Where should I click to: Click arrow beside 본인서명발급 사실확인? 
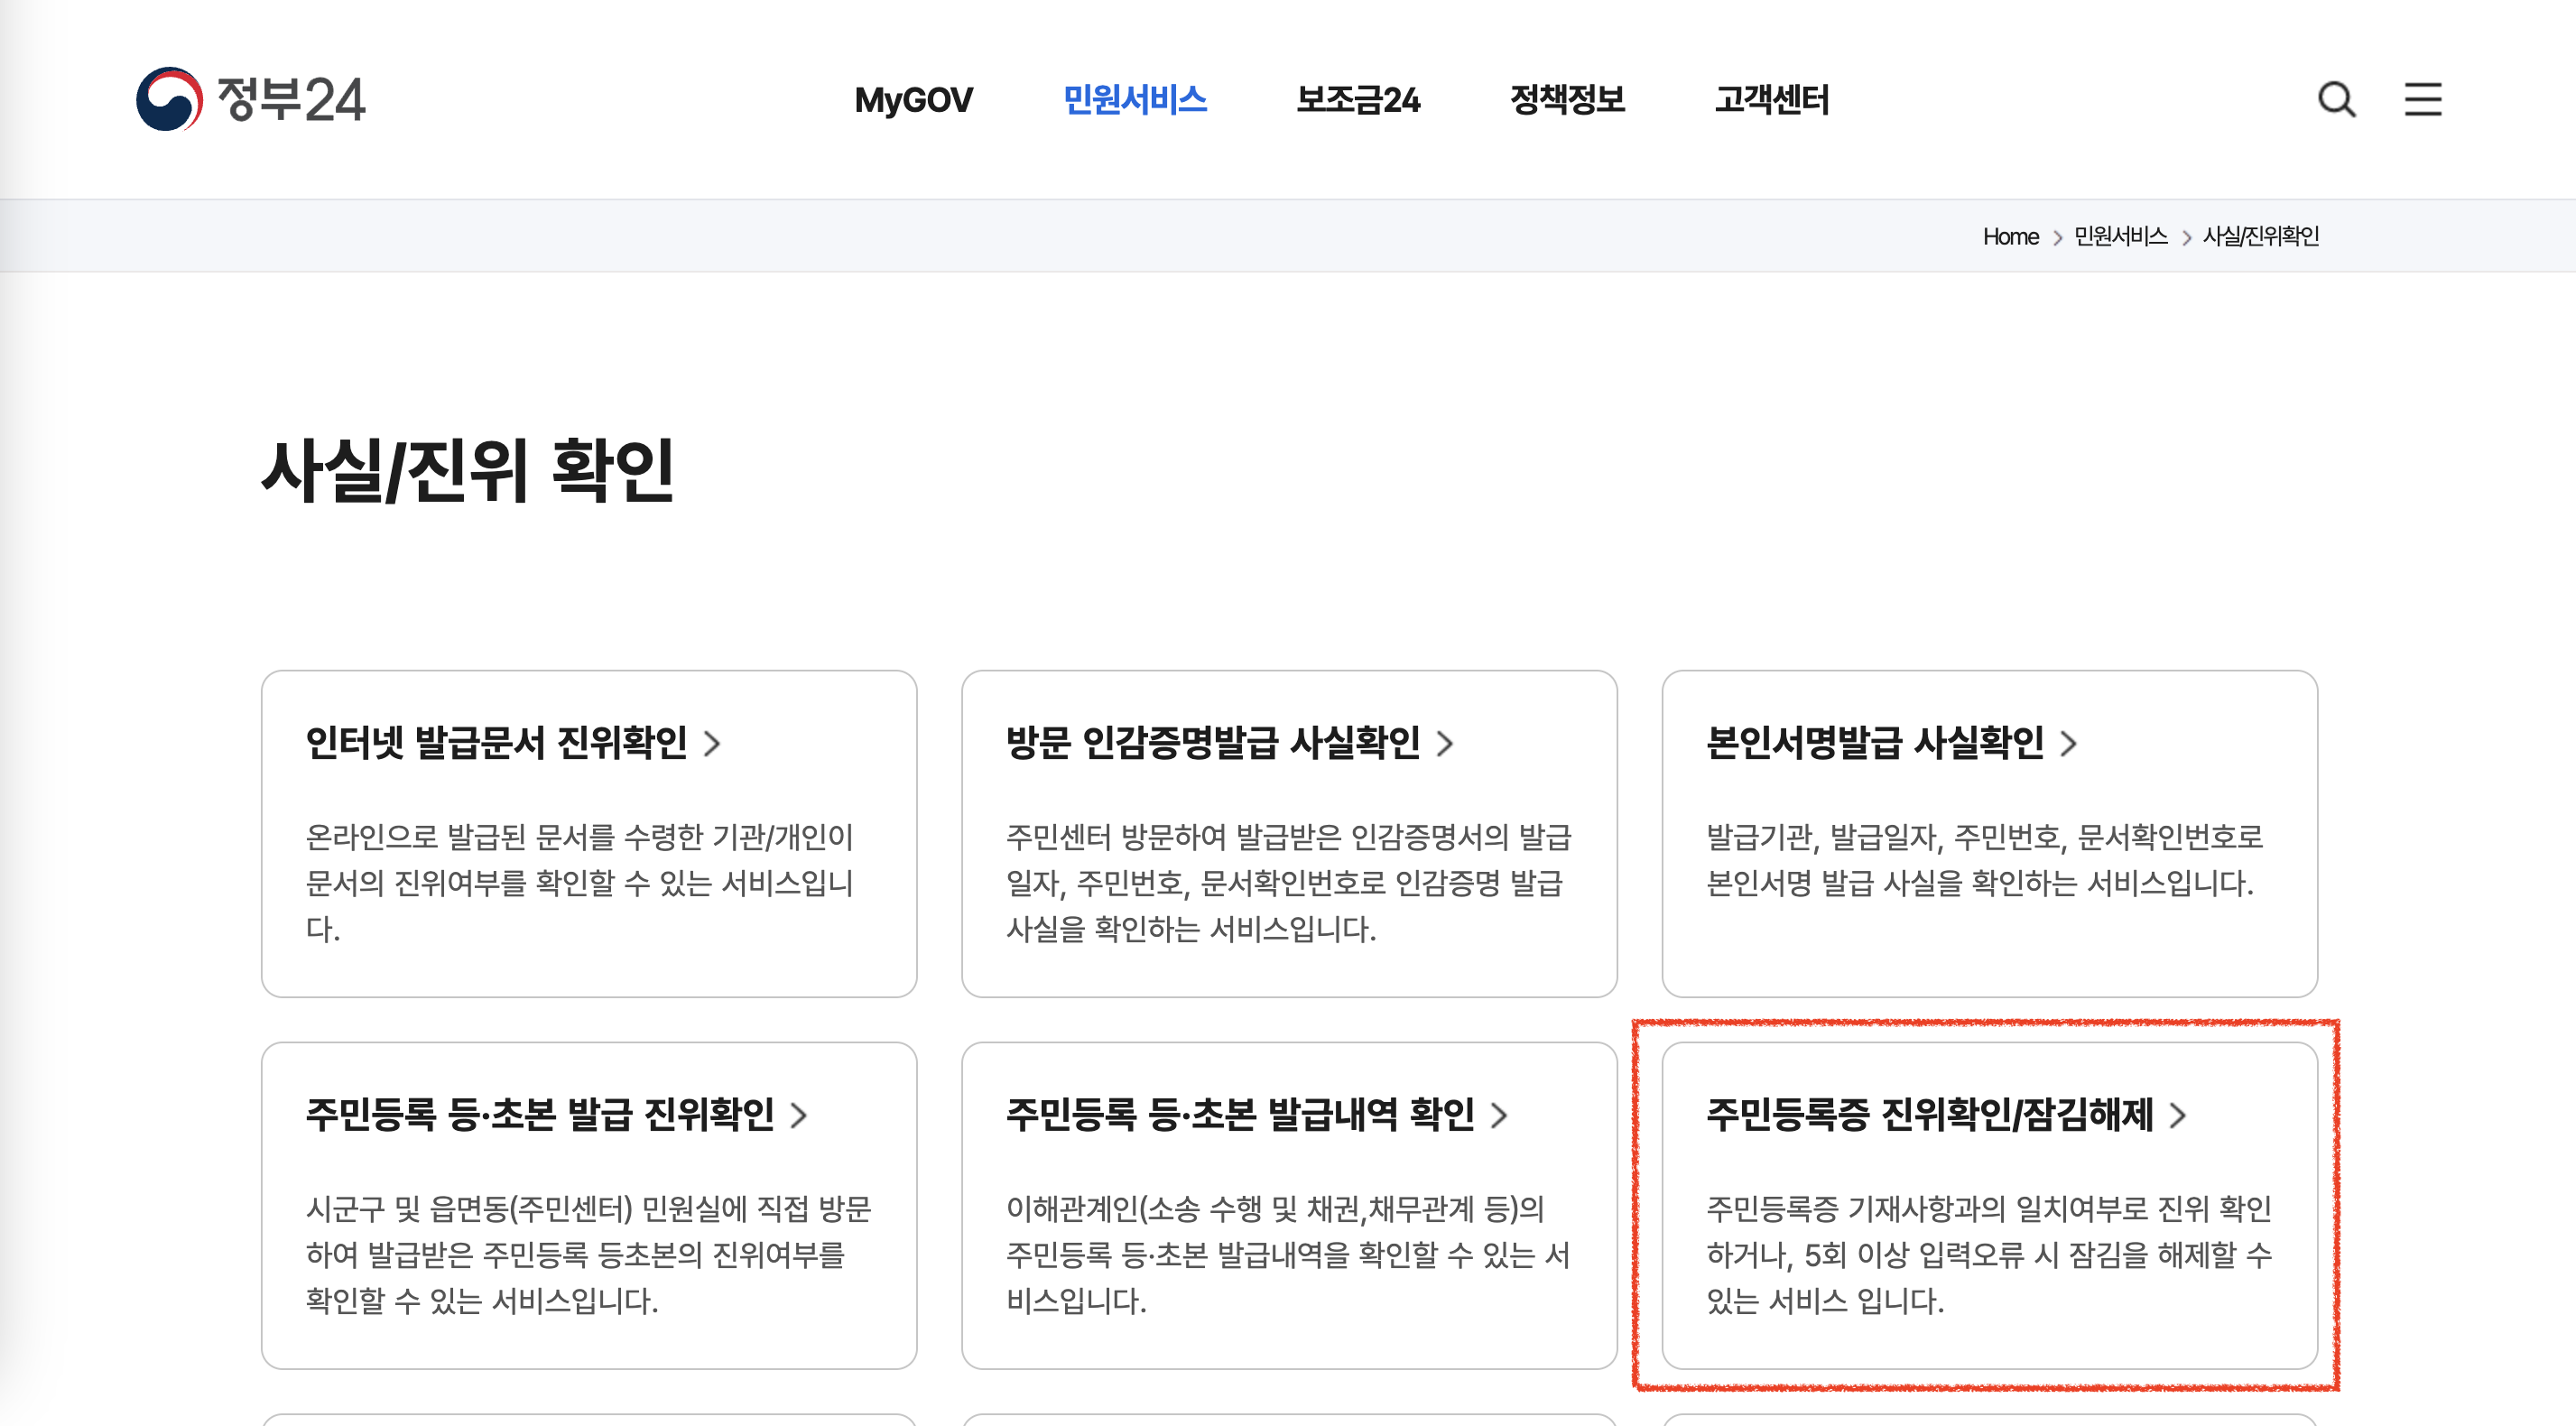pos(2069,743)
